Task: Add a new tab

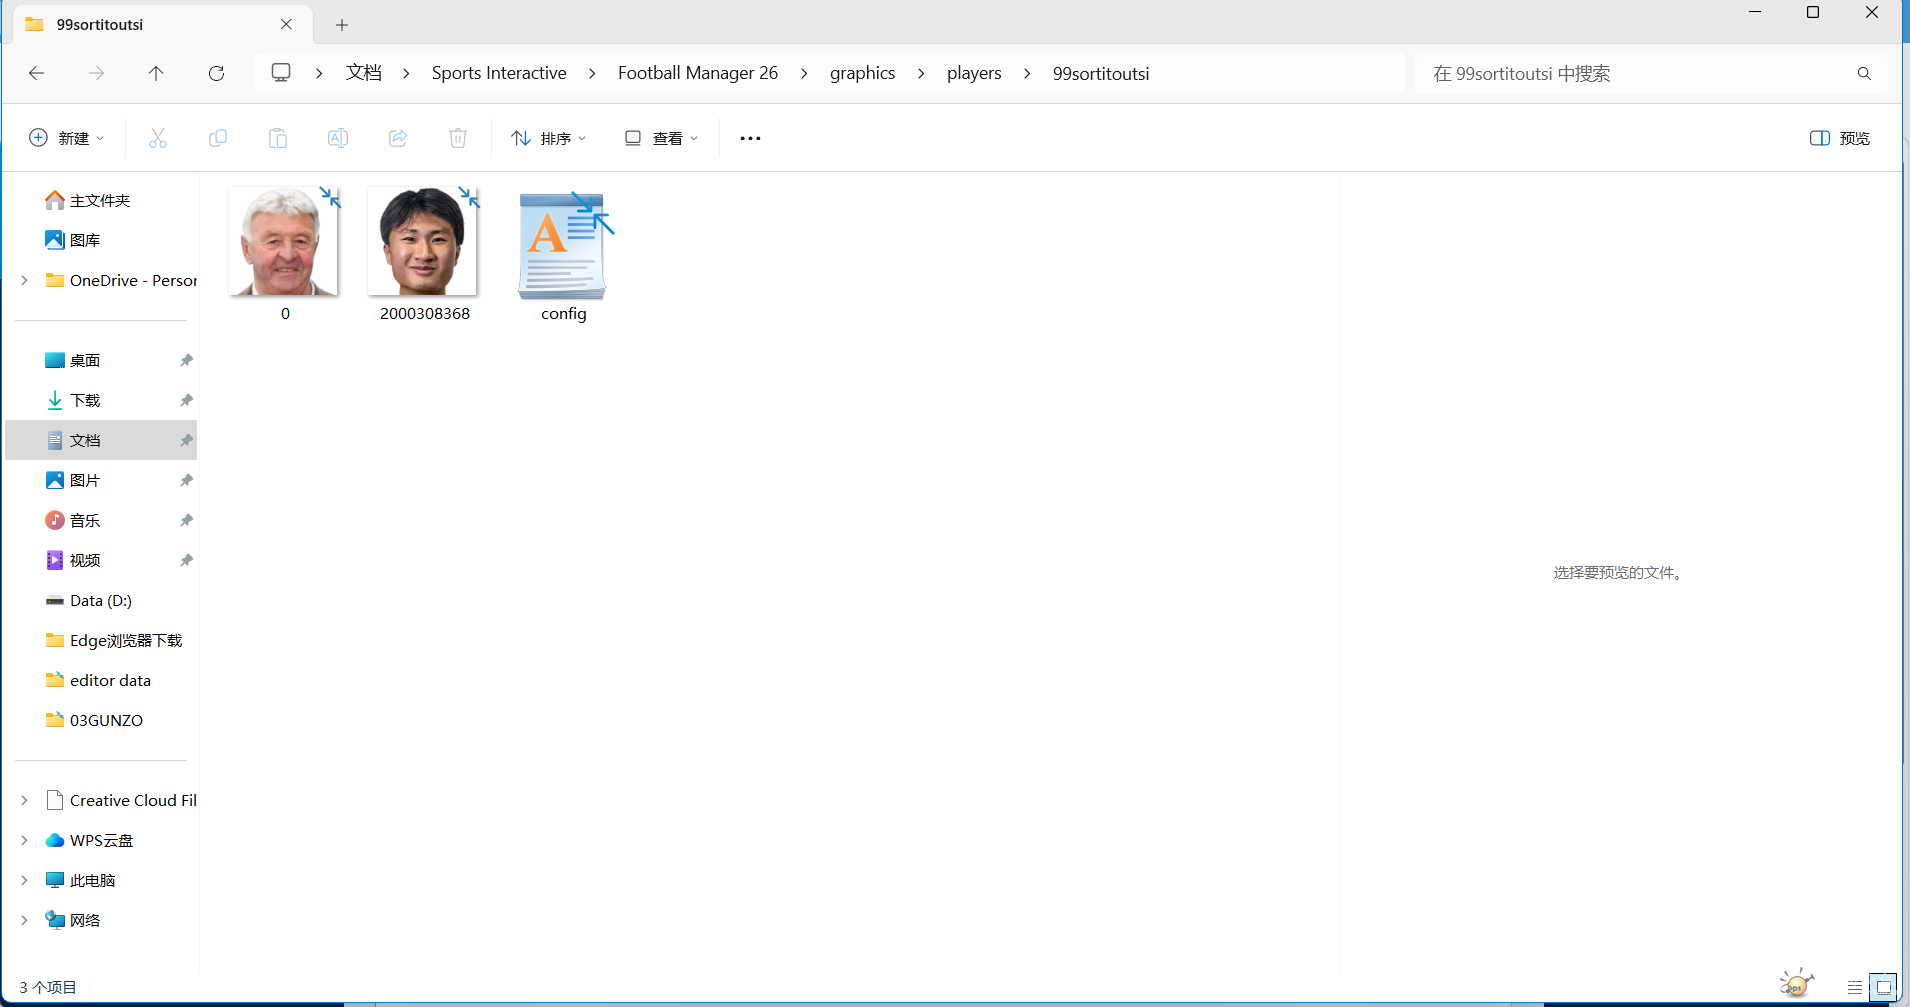Action: 342,25
